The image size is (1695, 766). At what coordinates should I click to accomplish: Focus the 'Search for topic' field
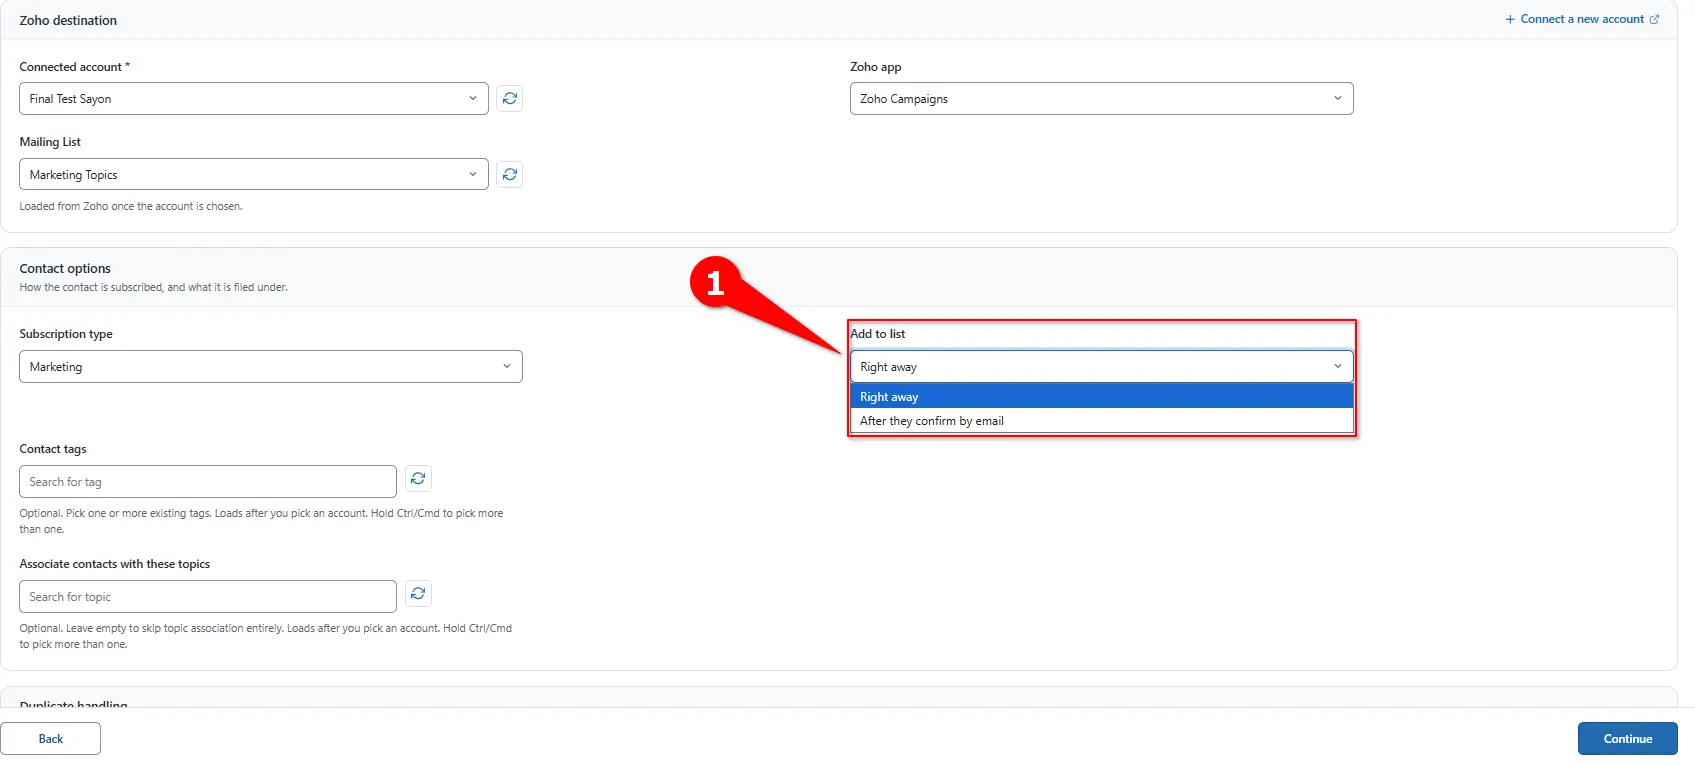coord(208,597)
